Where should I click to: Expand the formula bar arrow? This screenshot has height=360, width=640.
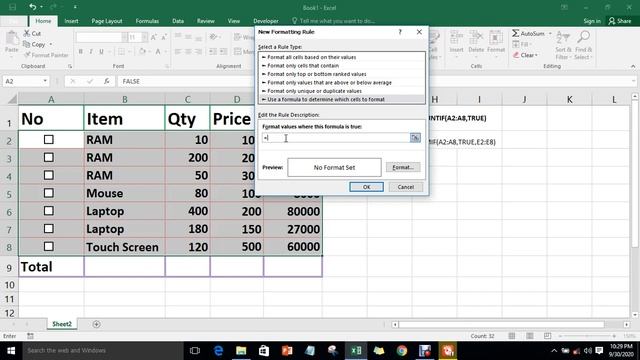(x=633, y=81)
